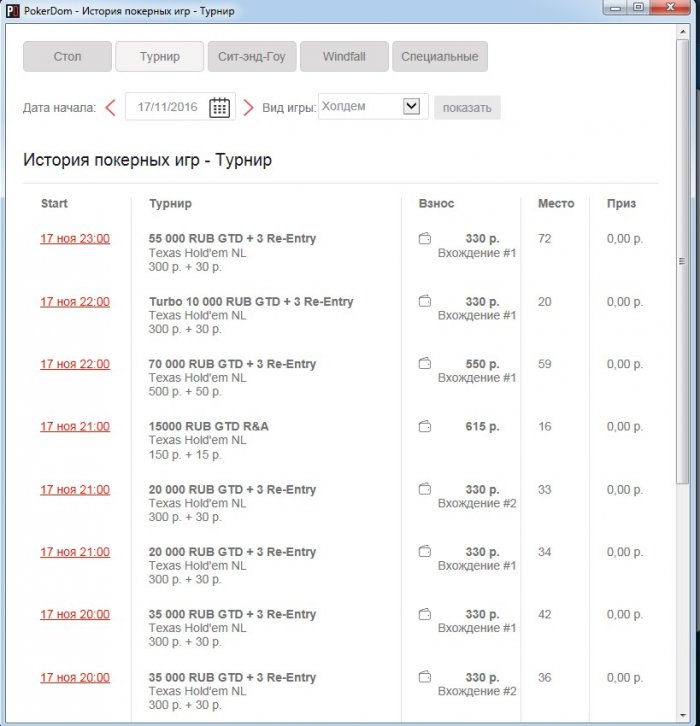Click the 500 р. + 50 р. fee text

click(185, 392)
